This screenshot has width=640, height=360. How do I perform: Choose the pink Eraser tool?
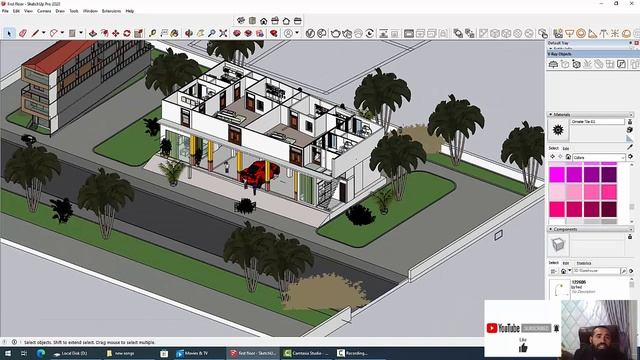23,33
